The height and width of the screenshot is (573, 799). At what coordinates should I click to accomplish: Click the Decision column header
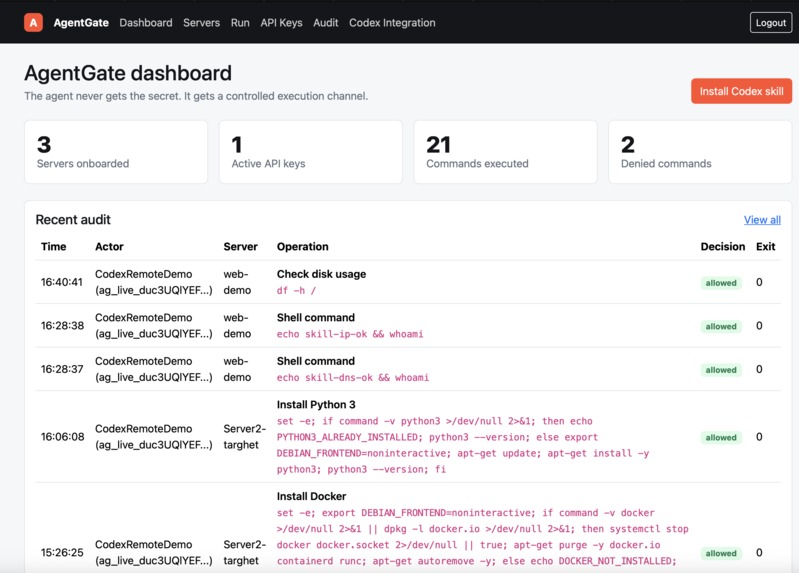723,247
